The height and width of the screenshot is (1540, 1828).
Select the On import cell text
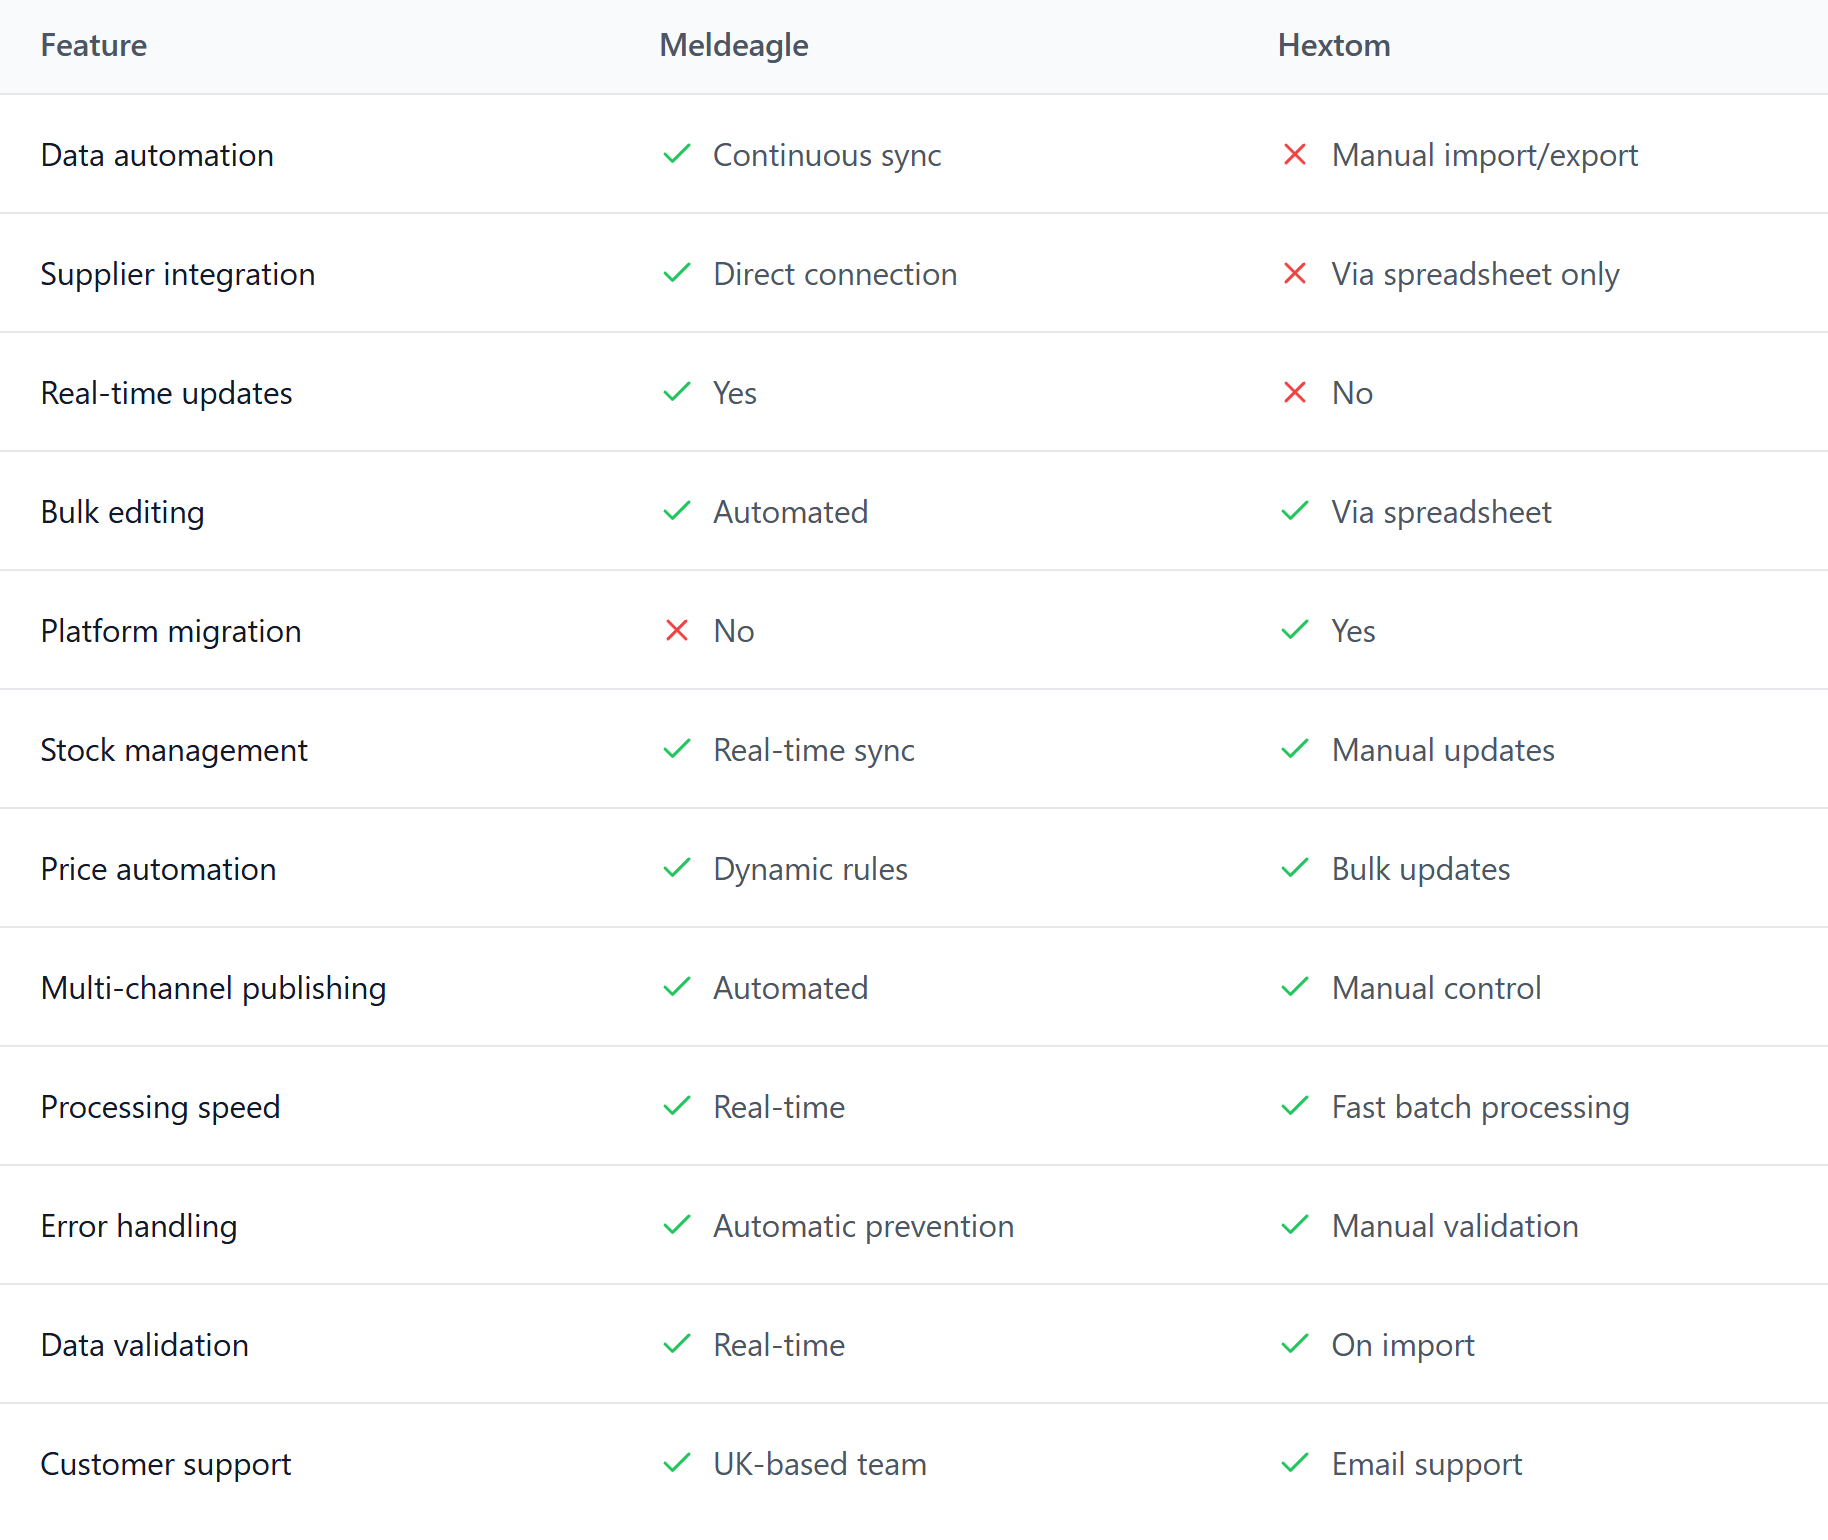pos(1403,1345)
